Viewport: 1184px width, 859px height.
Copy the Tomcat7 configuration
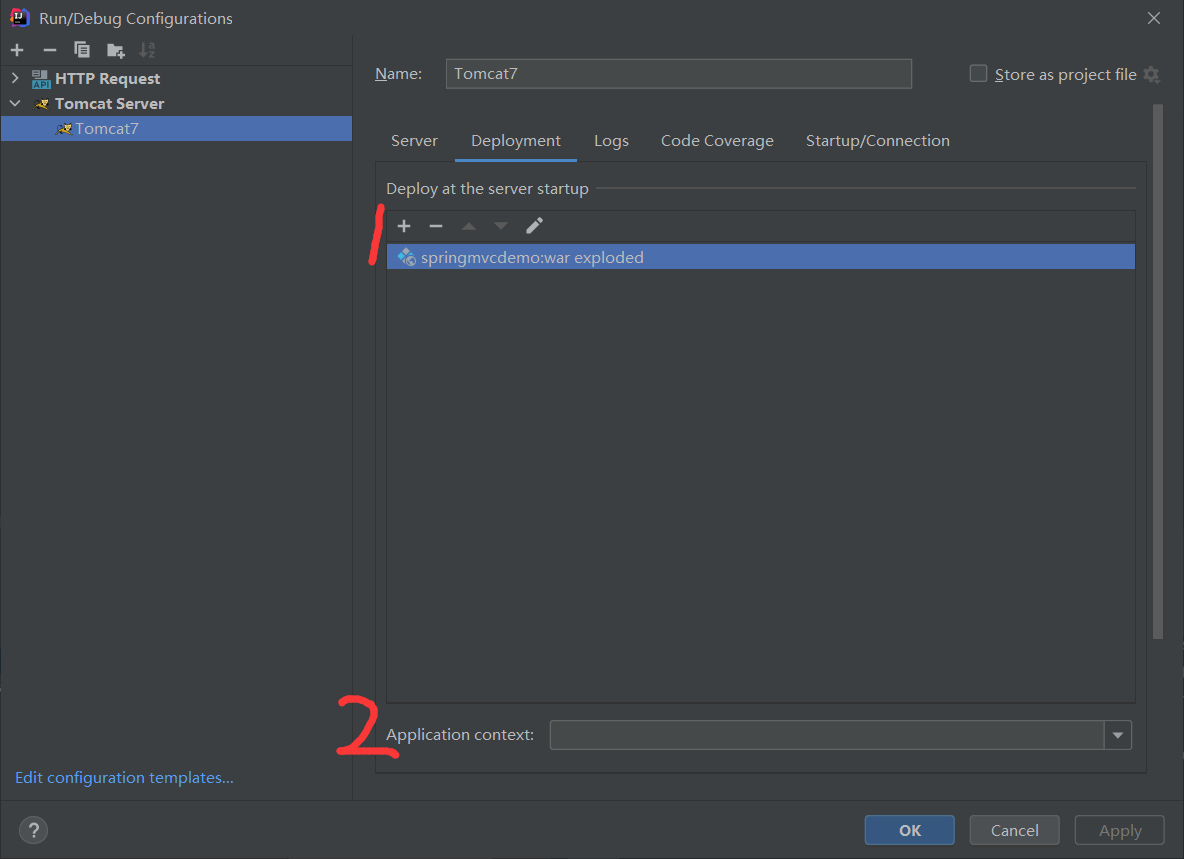click(82, 49)
